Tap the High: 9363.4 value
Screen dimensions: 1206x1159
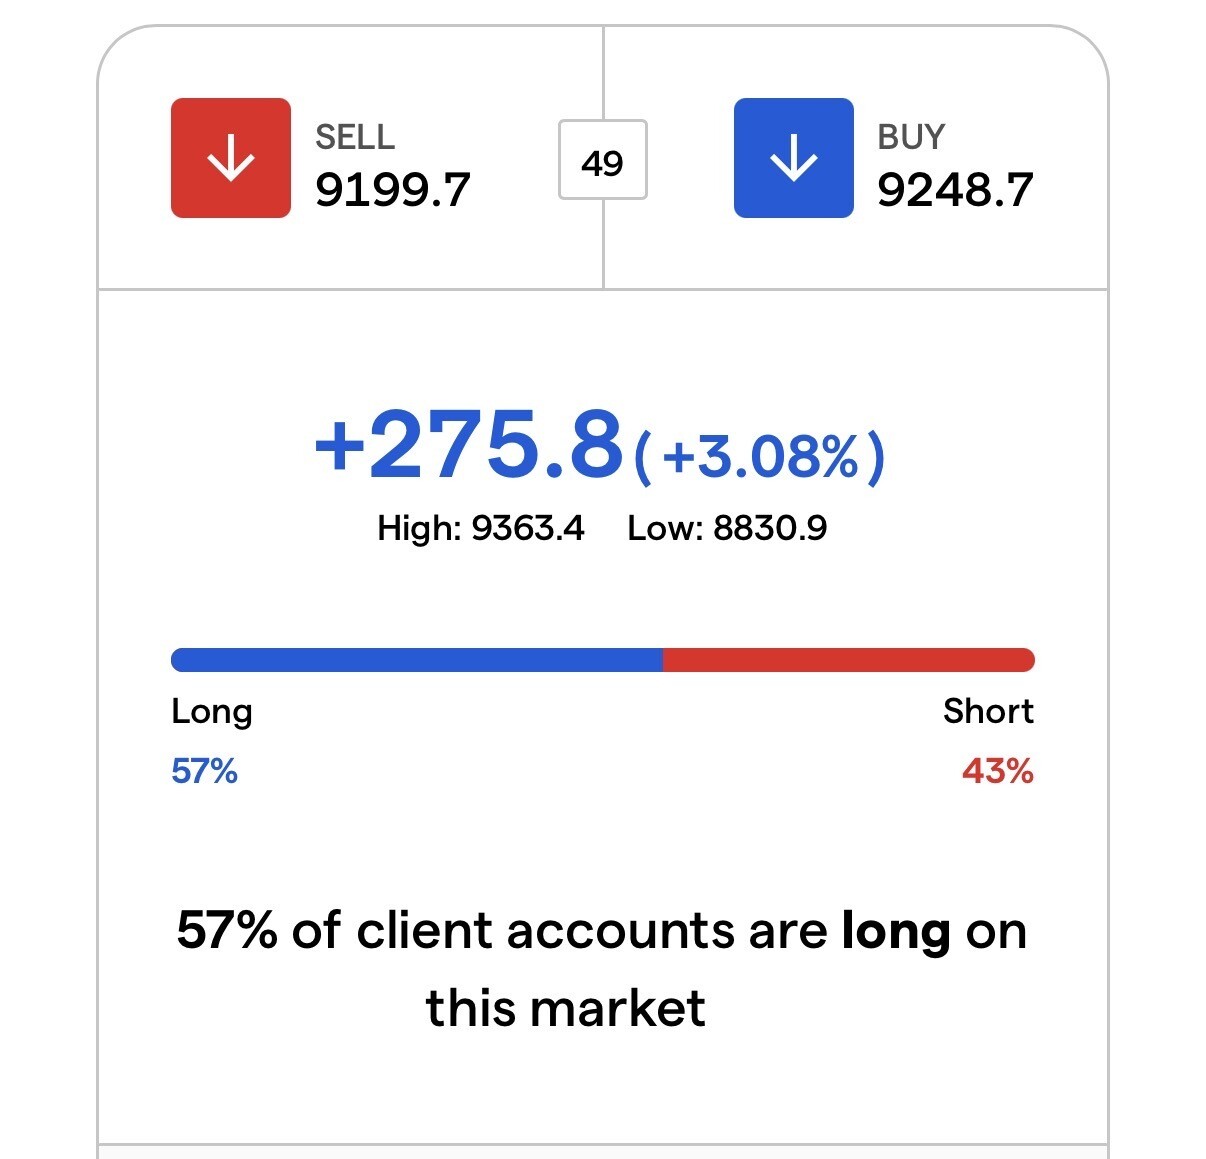(x=480, y=528)
